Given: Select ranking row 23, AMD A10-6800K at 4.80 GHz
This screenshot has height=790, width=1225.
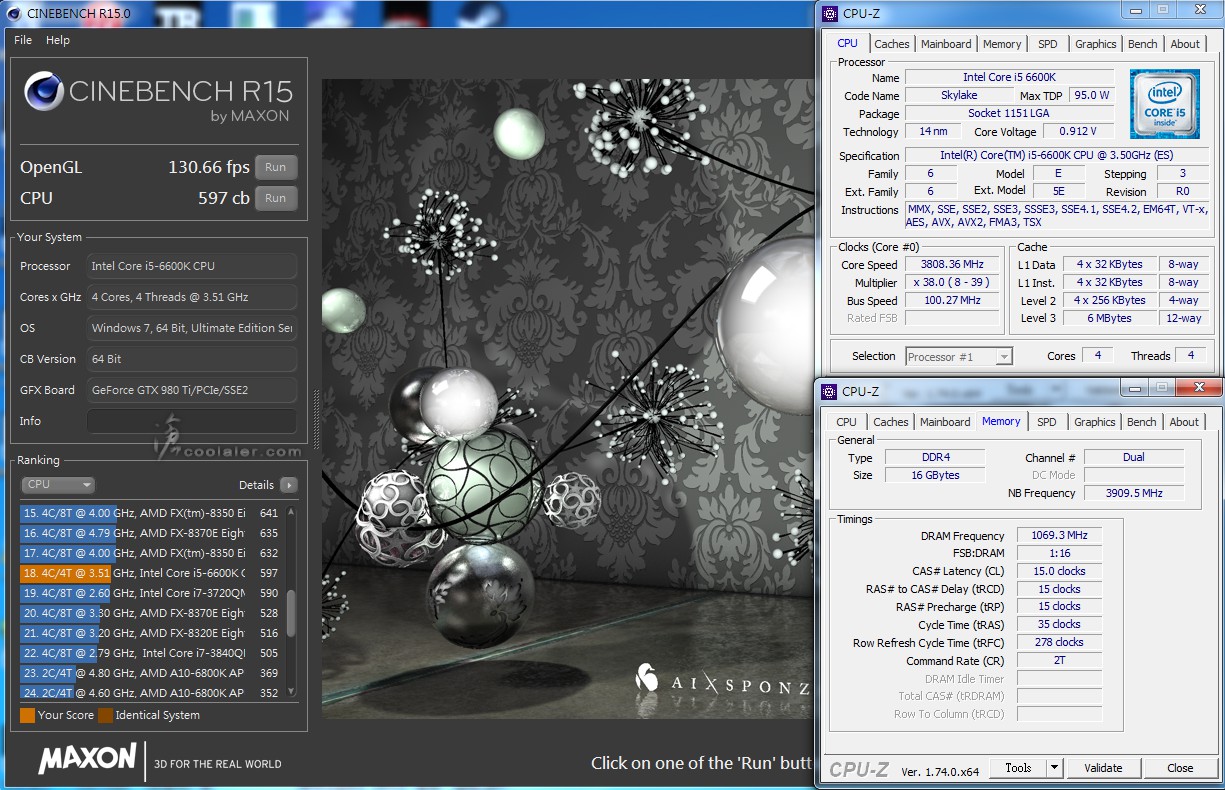Looking at the screenshot, I should click(x=151, y=673).
